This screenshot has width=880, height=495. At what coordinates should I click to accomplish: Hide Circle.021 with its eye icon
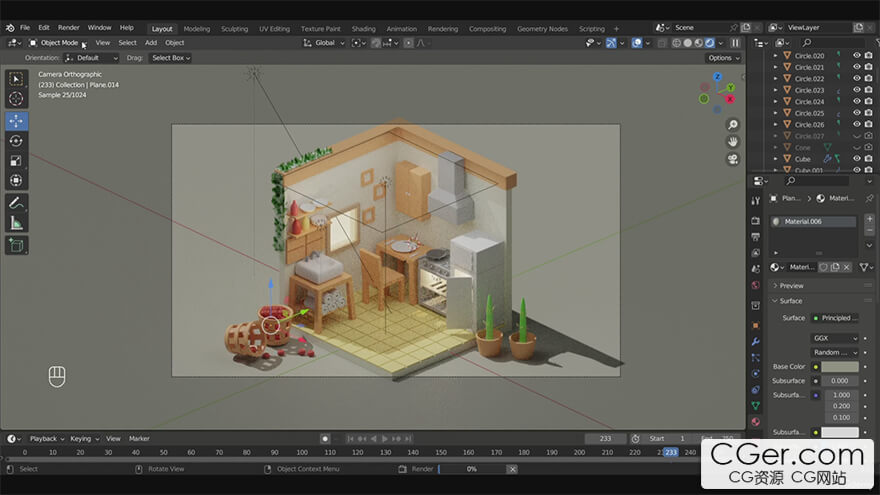[856, 67]
